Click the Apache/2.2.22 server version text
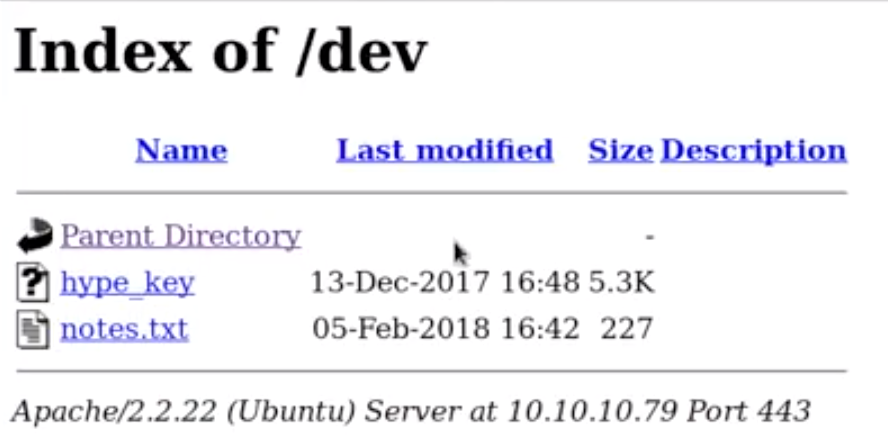This screenshot has height=440, width=888. coord(114,411)
